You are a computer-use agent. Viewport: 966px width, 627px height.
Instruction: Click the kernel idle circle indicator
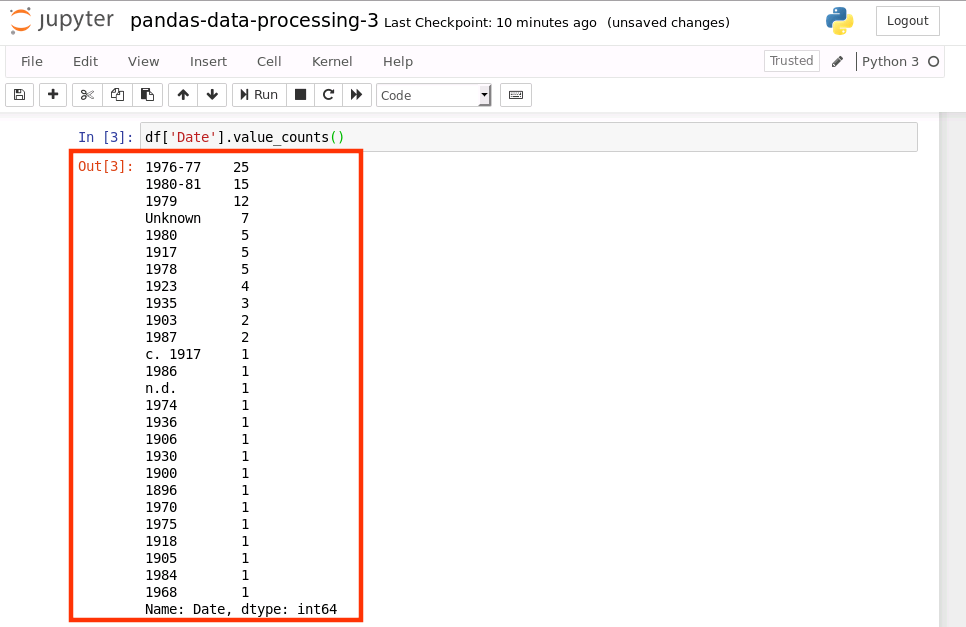click(x=933, y=62)
